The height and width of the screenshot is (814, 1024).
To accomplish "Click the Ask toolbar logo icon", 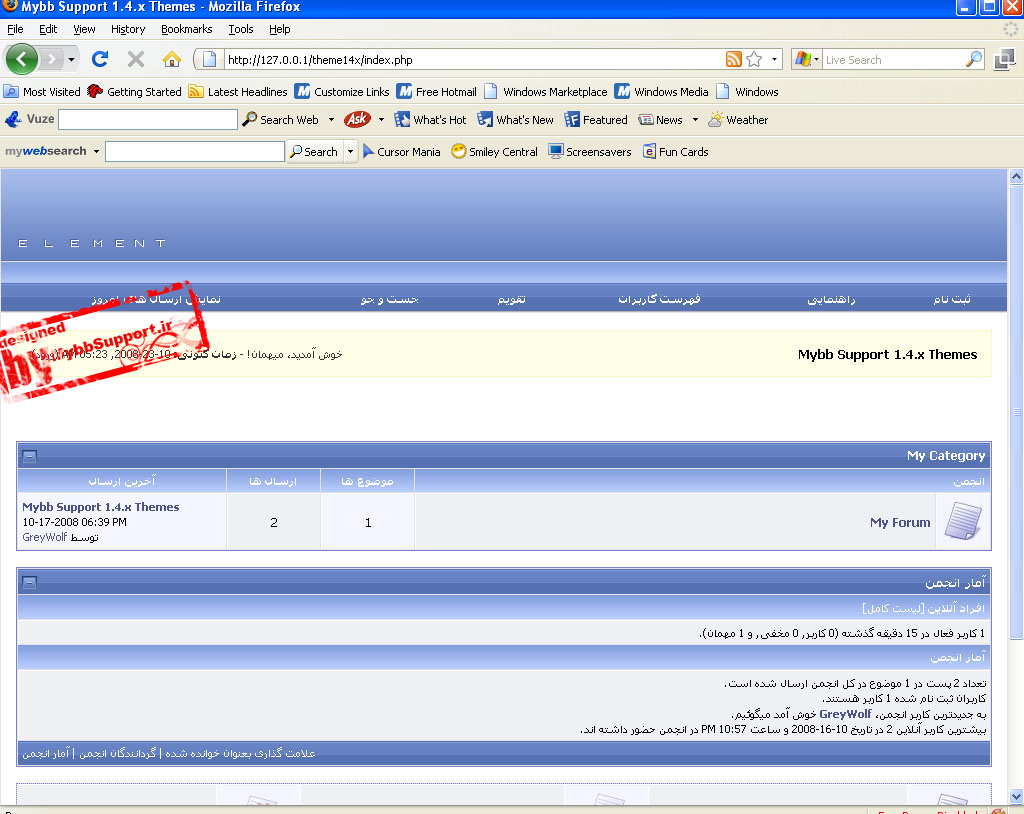I will tap(357, 119).
